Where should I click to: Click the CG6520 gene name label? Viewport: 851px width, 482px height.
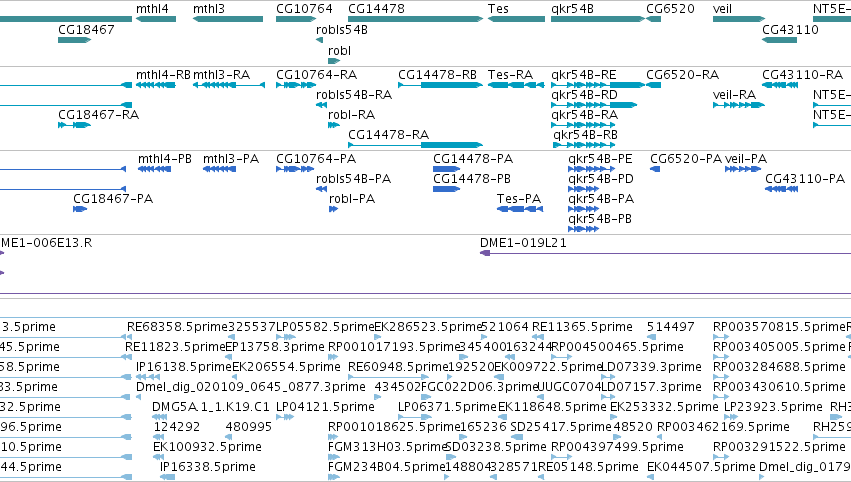(670, 9)
